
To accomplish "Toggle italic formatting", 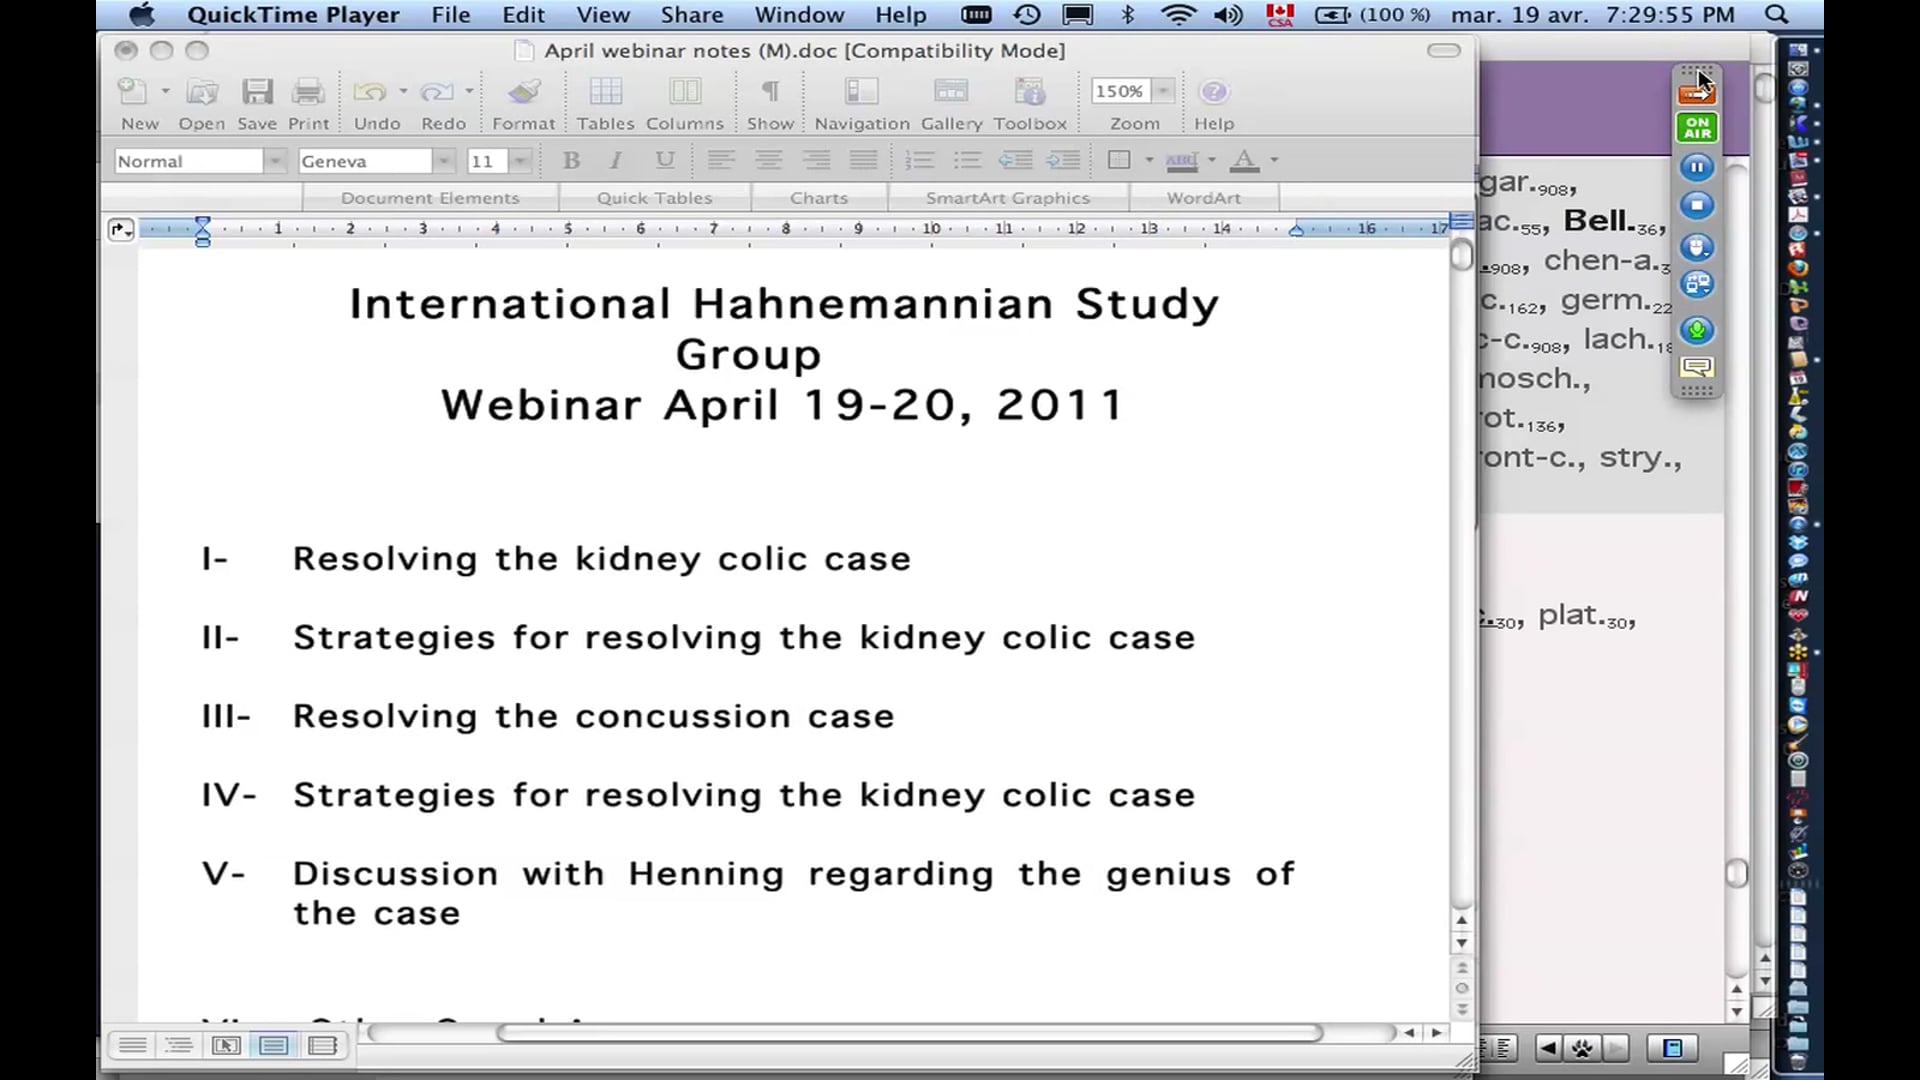I will tap(615, 160).
